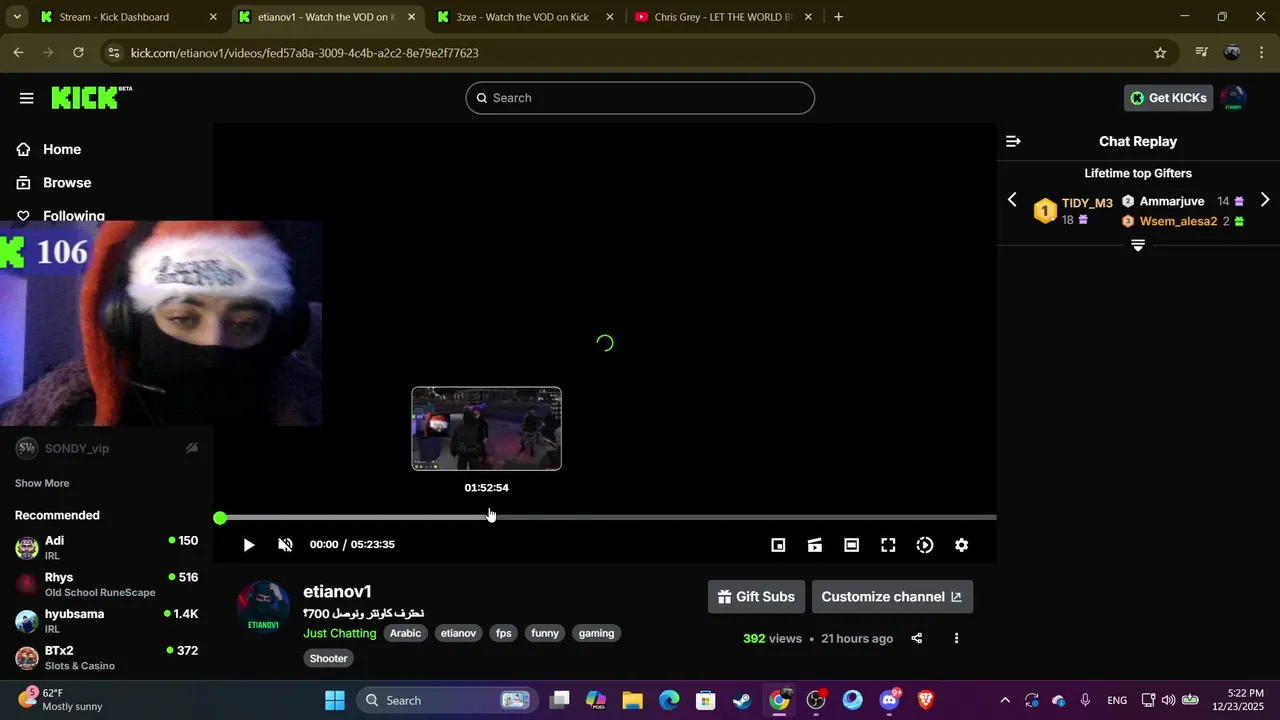Open the Just Chatting category

340,633
